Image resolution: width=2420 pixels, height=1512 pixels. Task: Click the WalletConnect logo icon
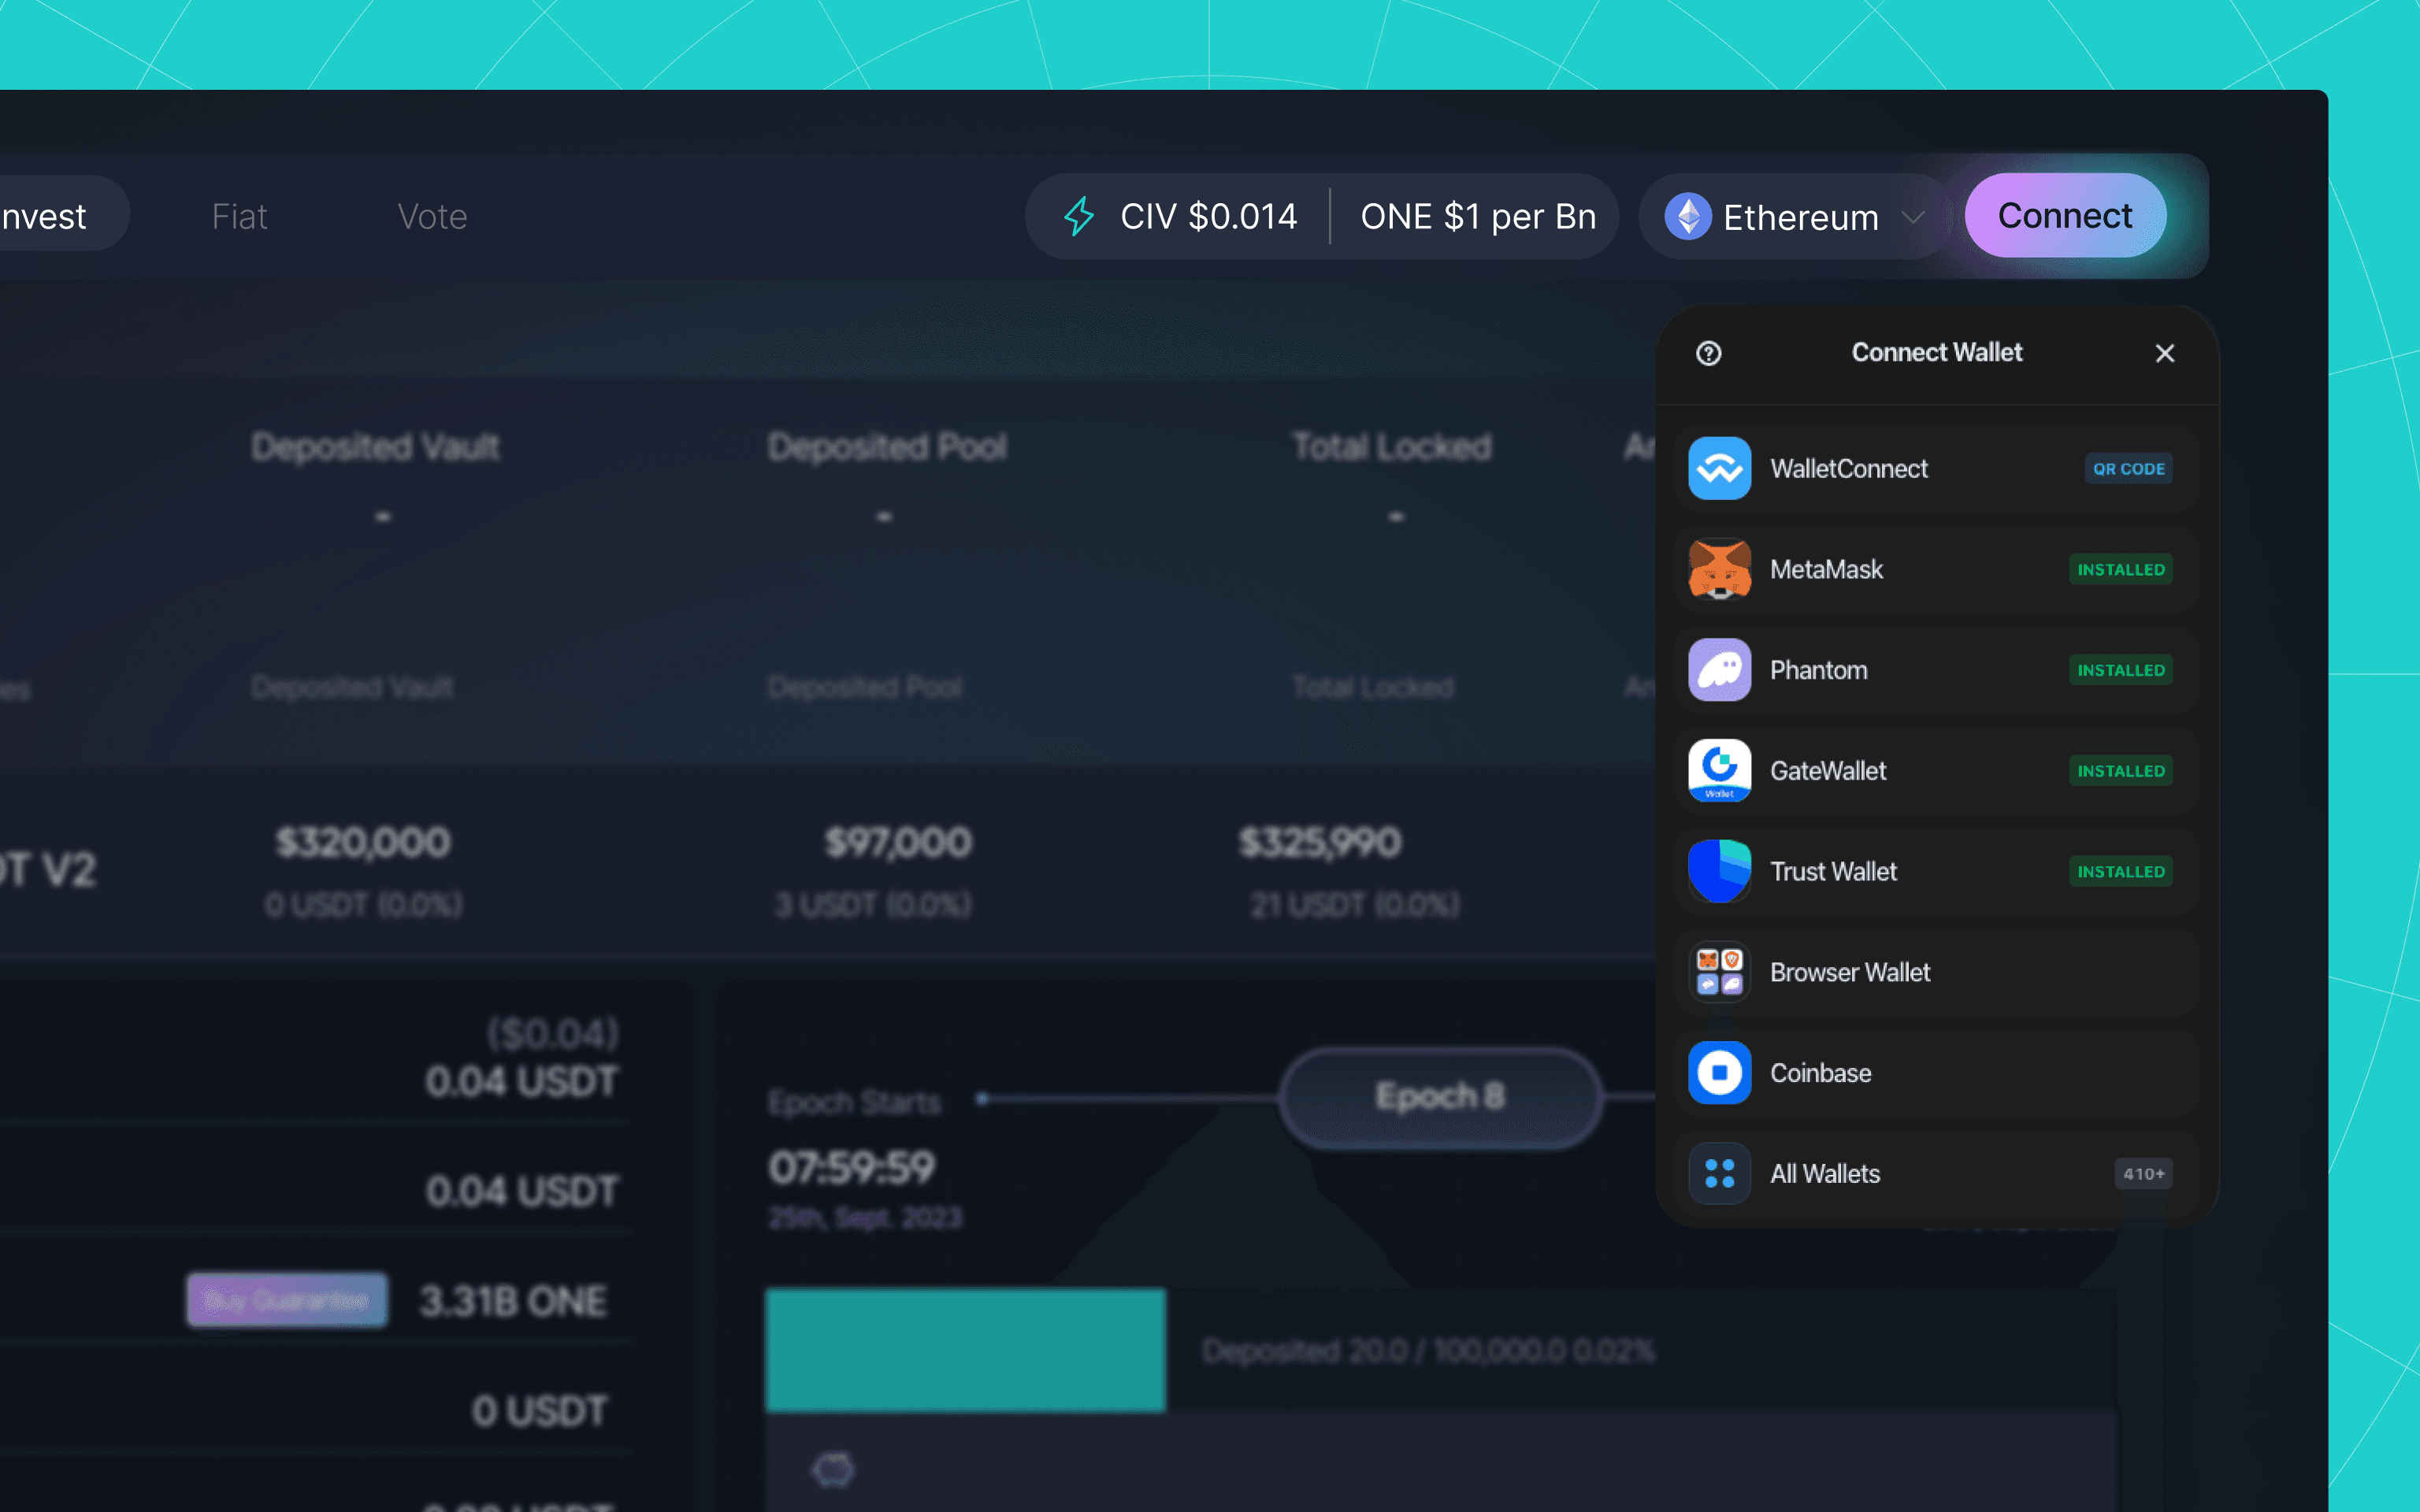pos(1719,468)
